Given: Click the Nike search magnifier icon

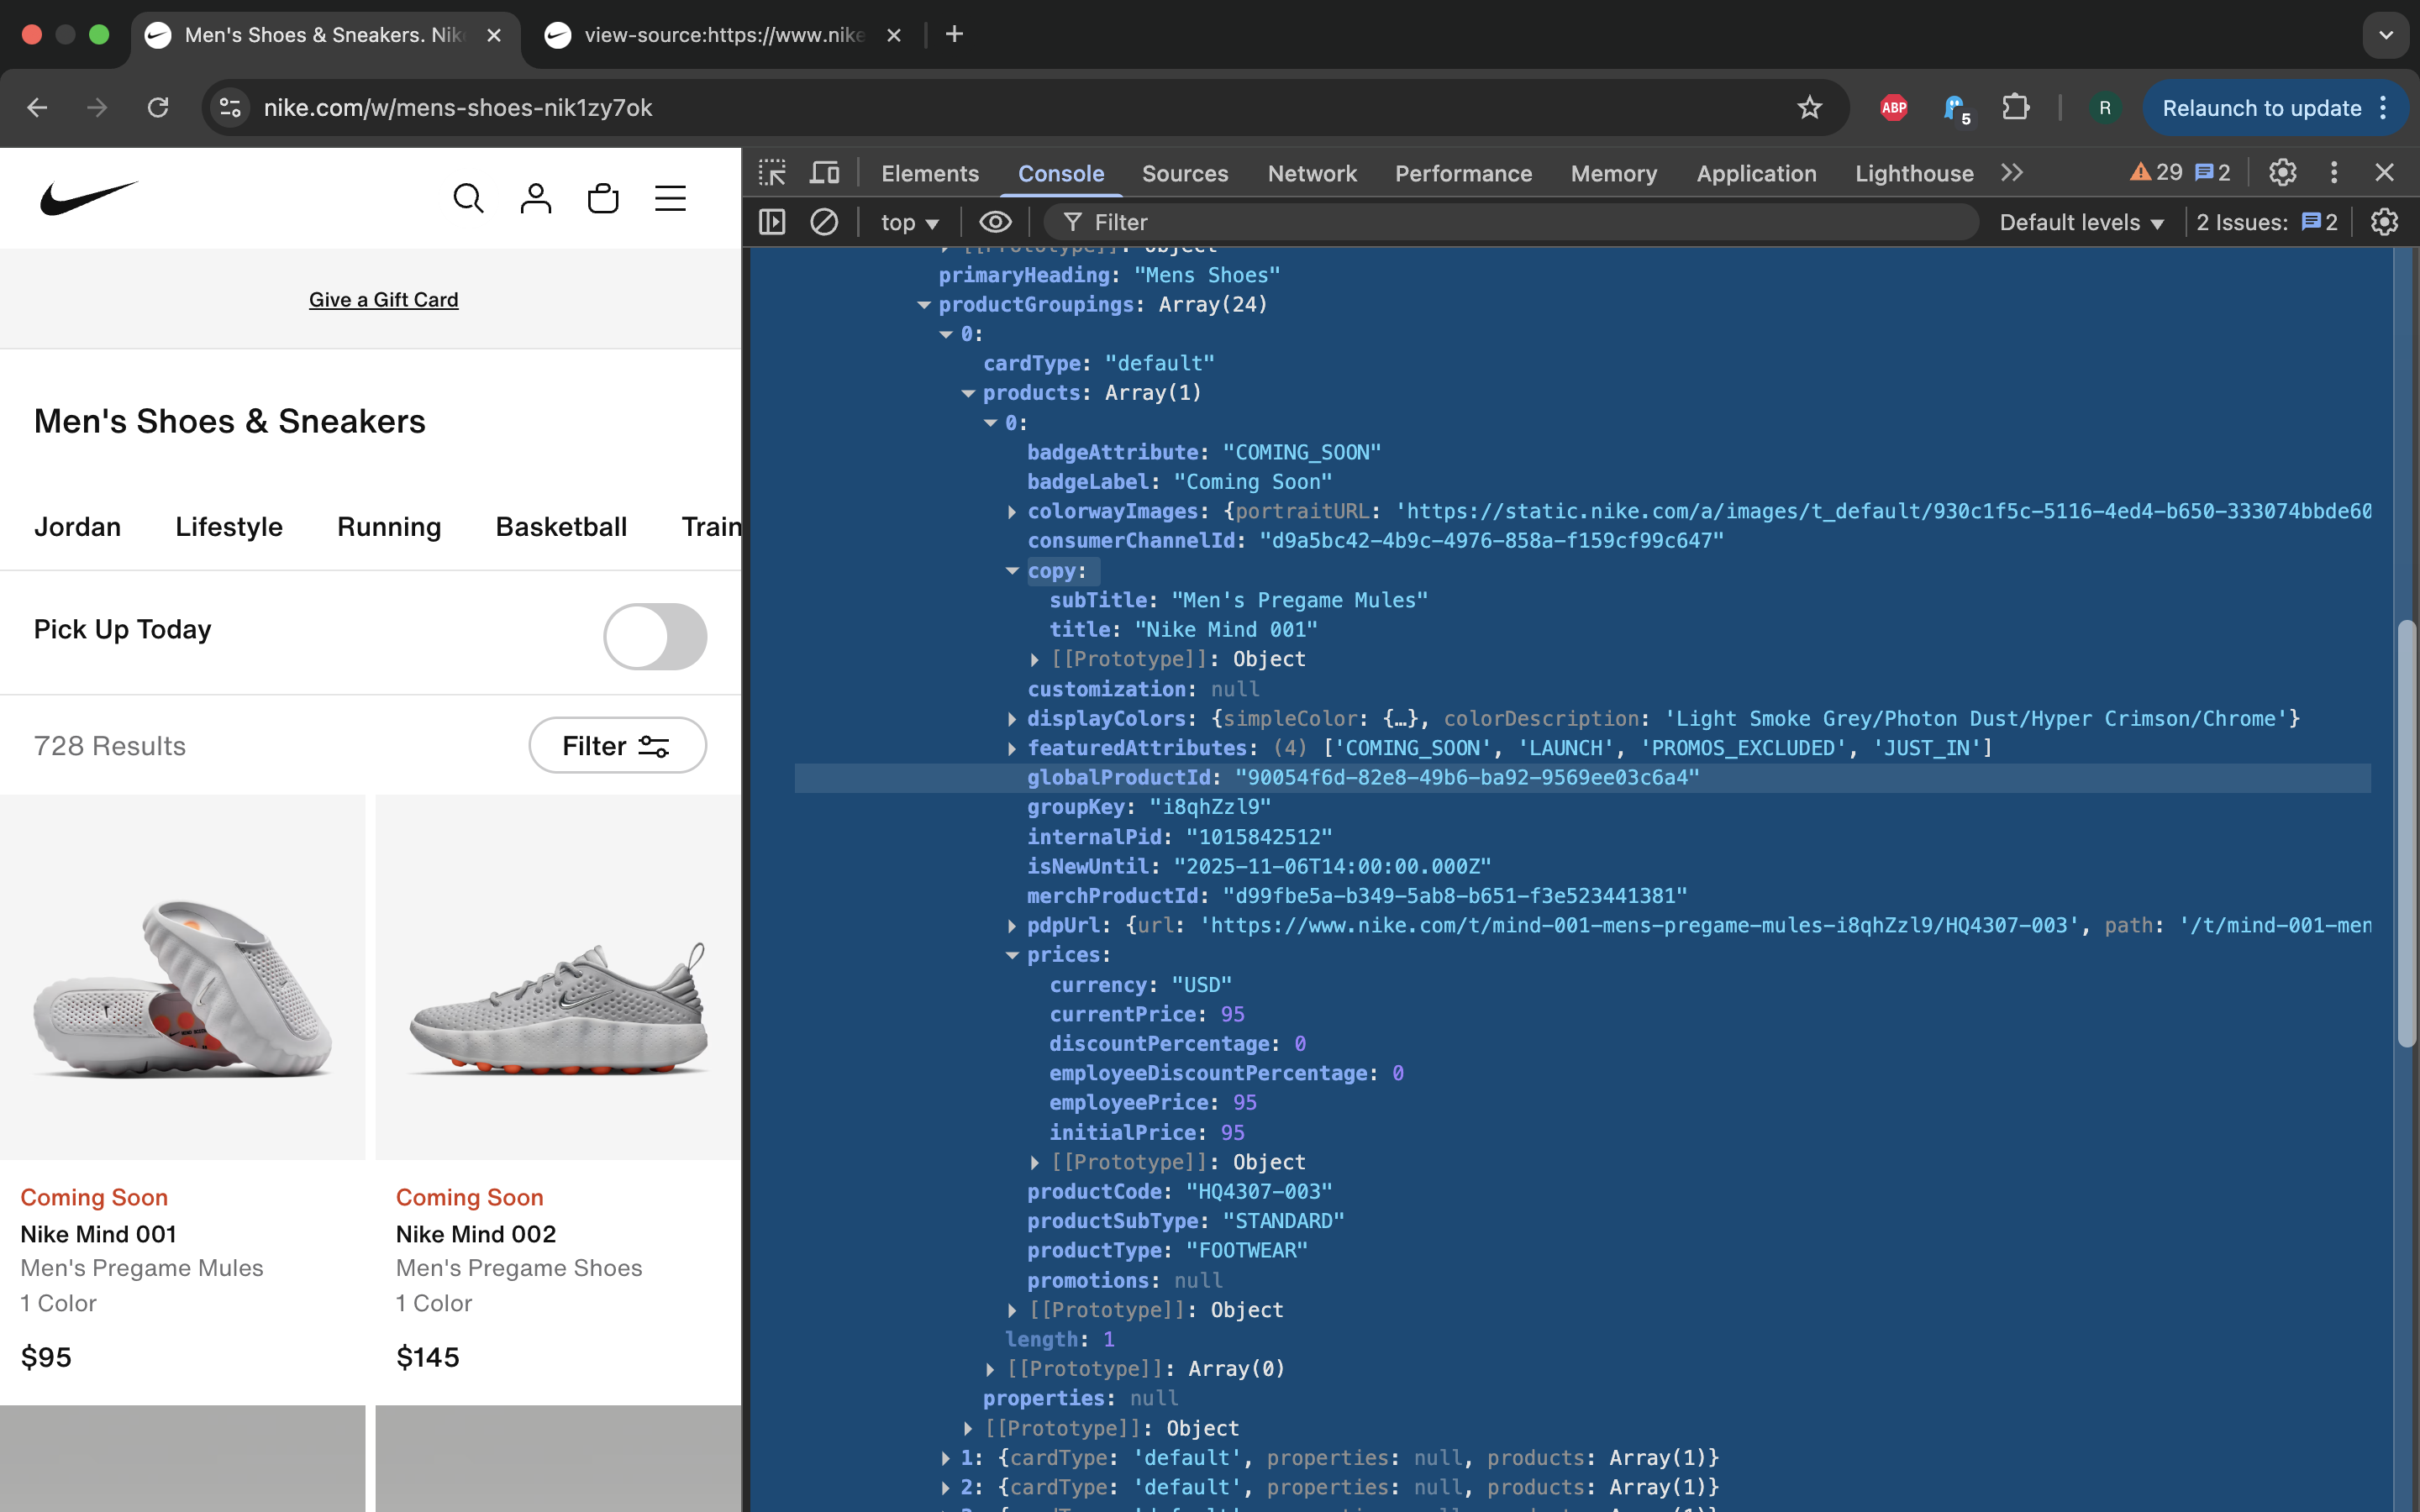Looking at the screenshot, I should (x=468, y=198).
